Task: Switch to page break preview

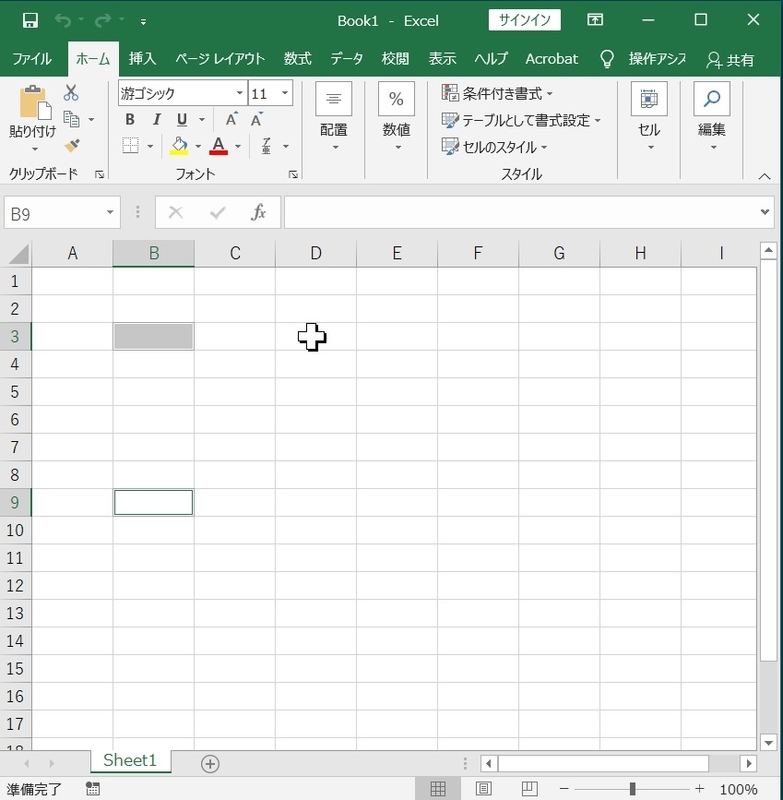Action: [x=529, y=789]
